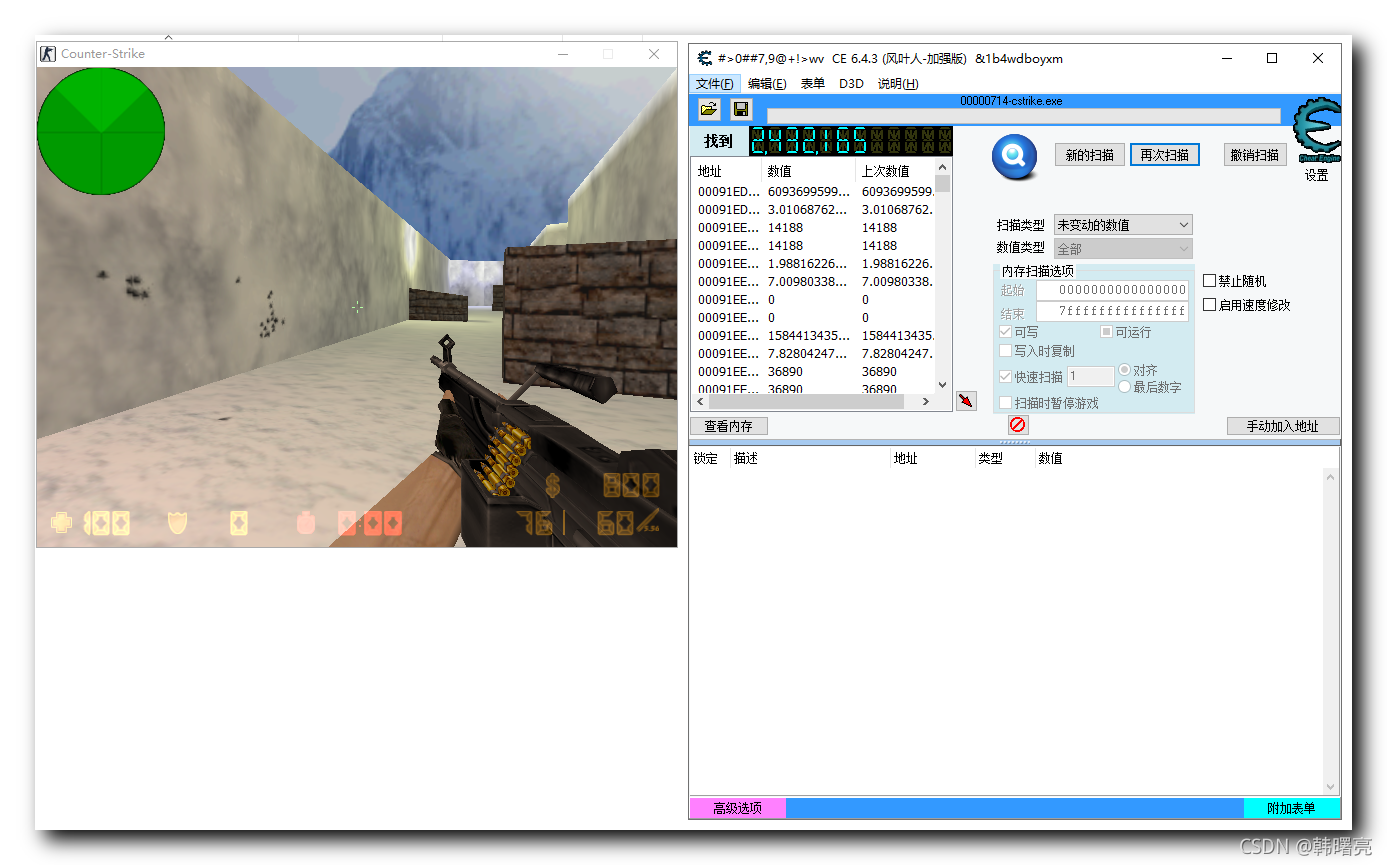Click the scan progress bar

coord(1023,116)
